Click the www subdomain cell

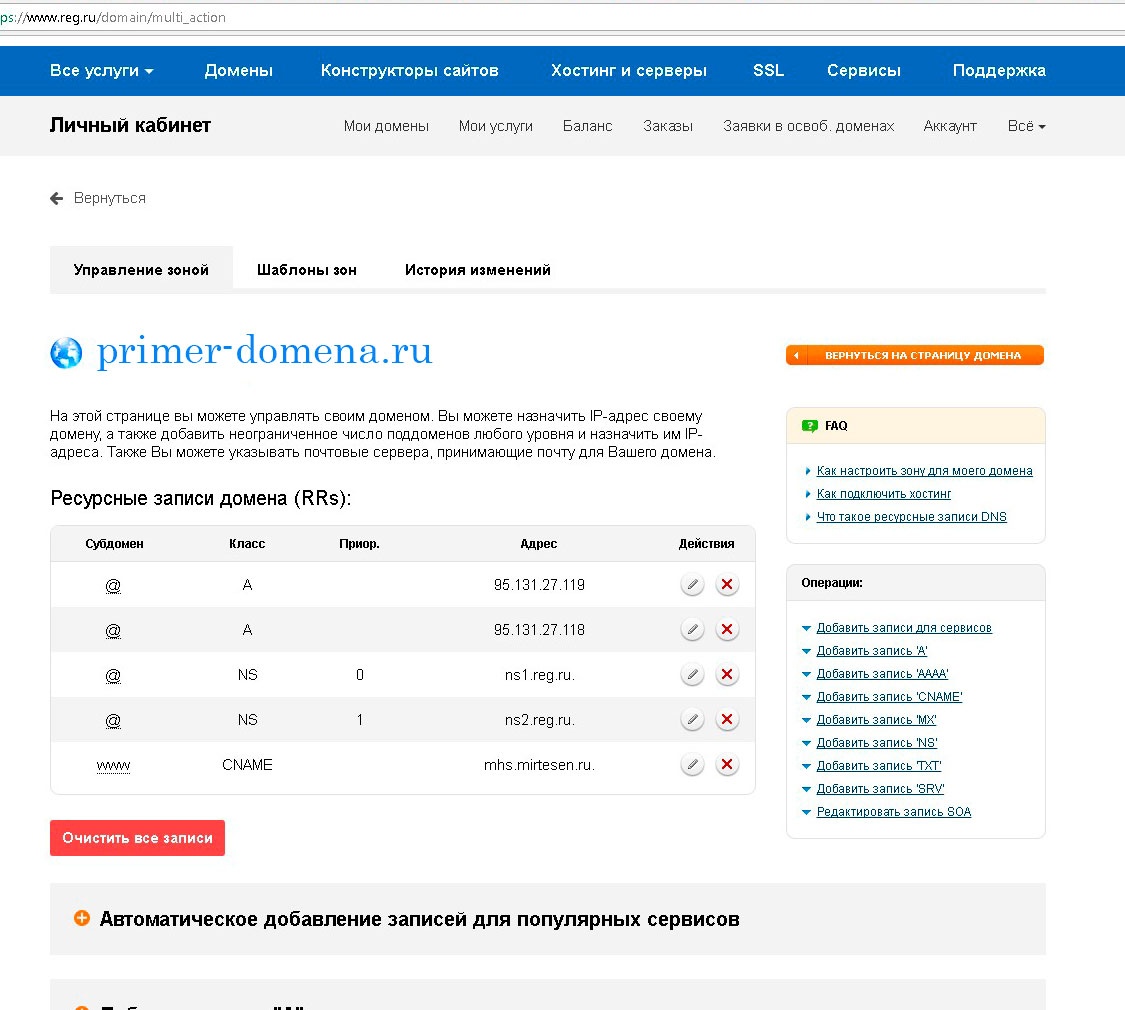coord(113,765)
